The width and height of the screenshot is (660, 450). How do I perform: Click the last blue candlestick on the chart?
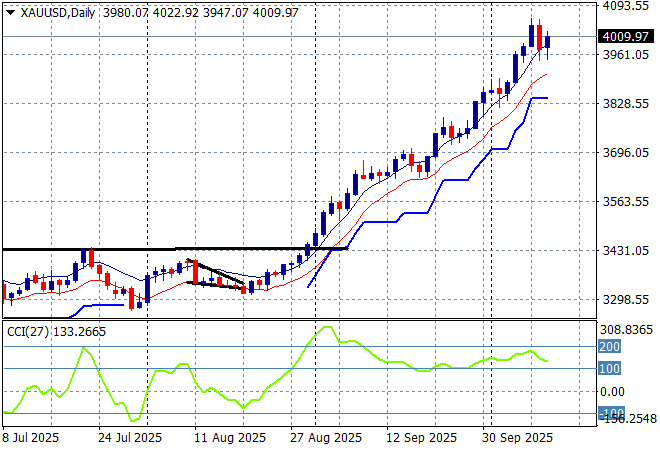(x=547, y=41)
